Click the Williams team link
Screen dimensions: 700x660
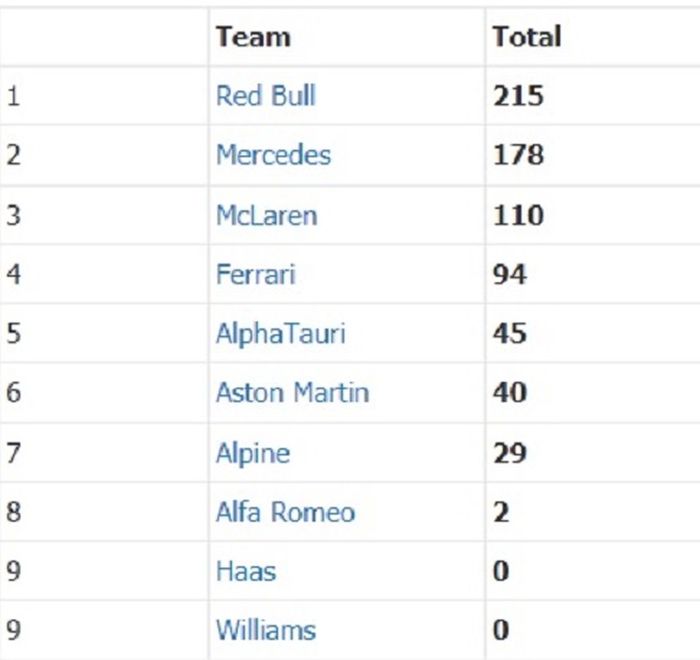[265, 631]
